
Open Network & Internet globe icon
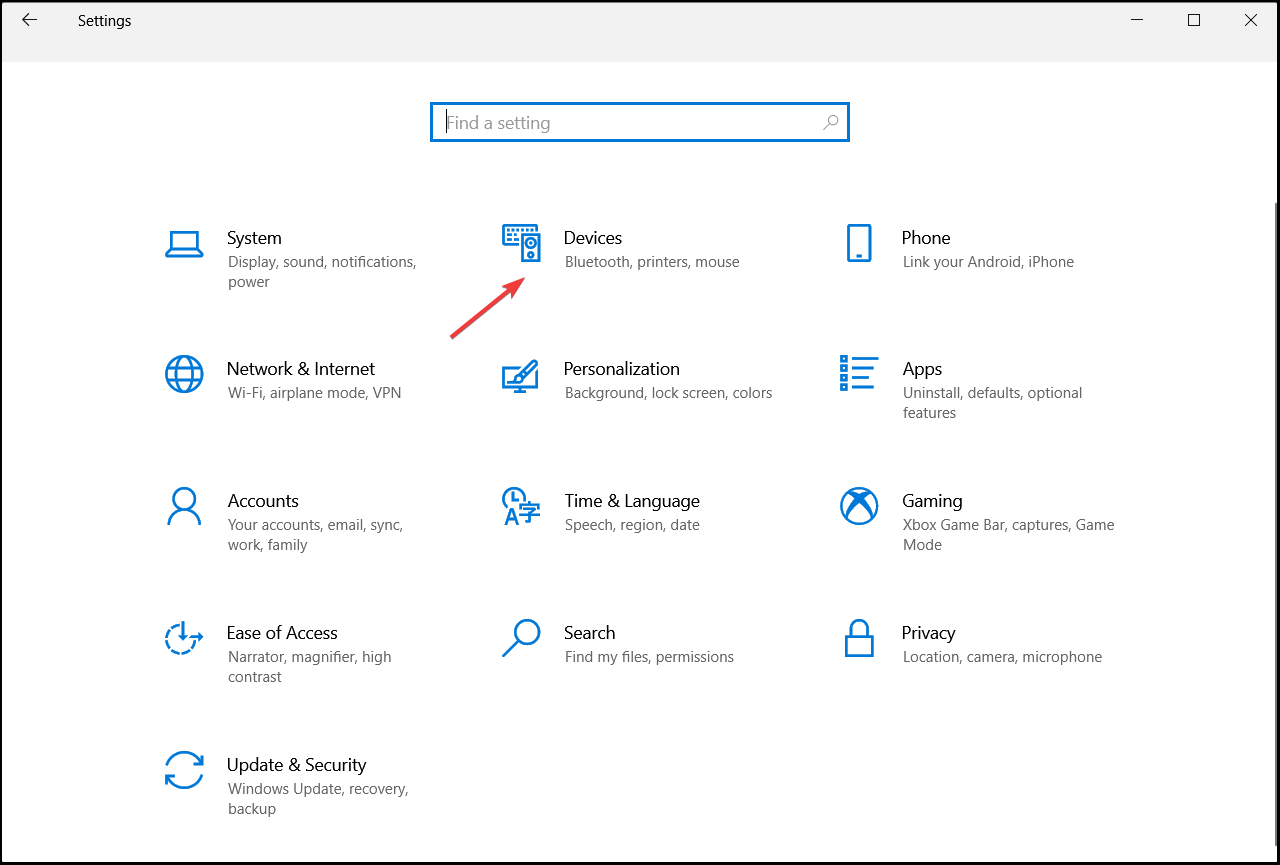(x=184, y=374)
